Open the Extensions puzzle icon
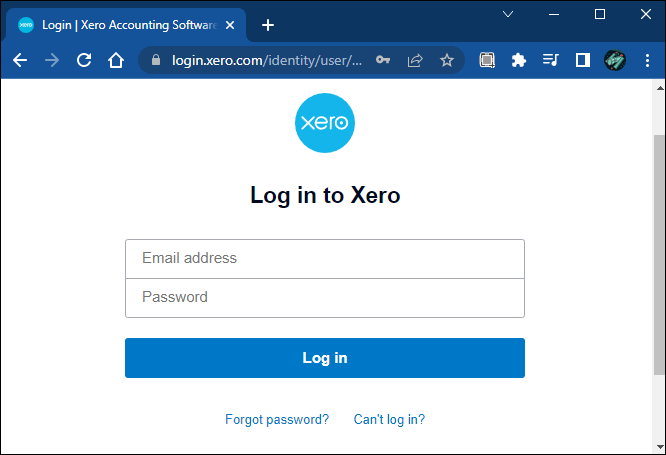The height and width of the screenshot is (455, 666). tap(519, 60)
